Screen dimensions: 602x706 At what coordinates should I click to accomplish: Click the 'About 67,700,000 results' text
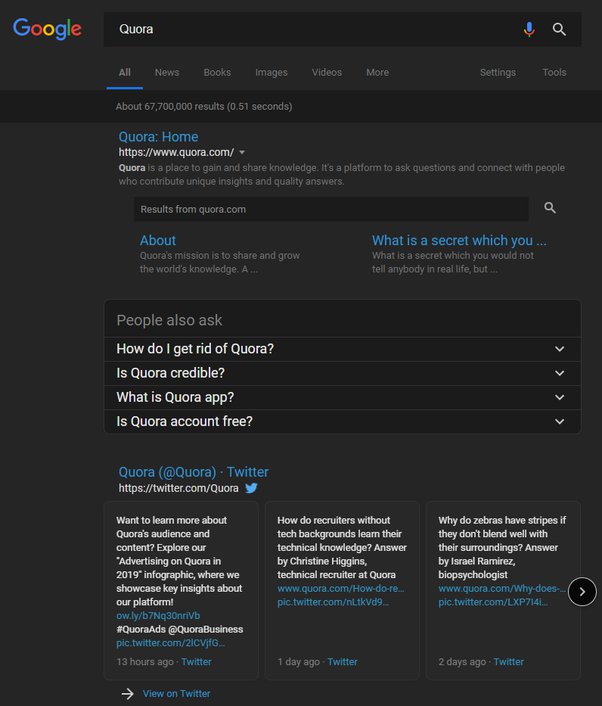point(204,107)
